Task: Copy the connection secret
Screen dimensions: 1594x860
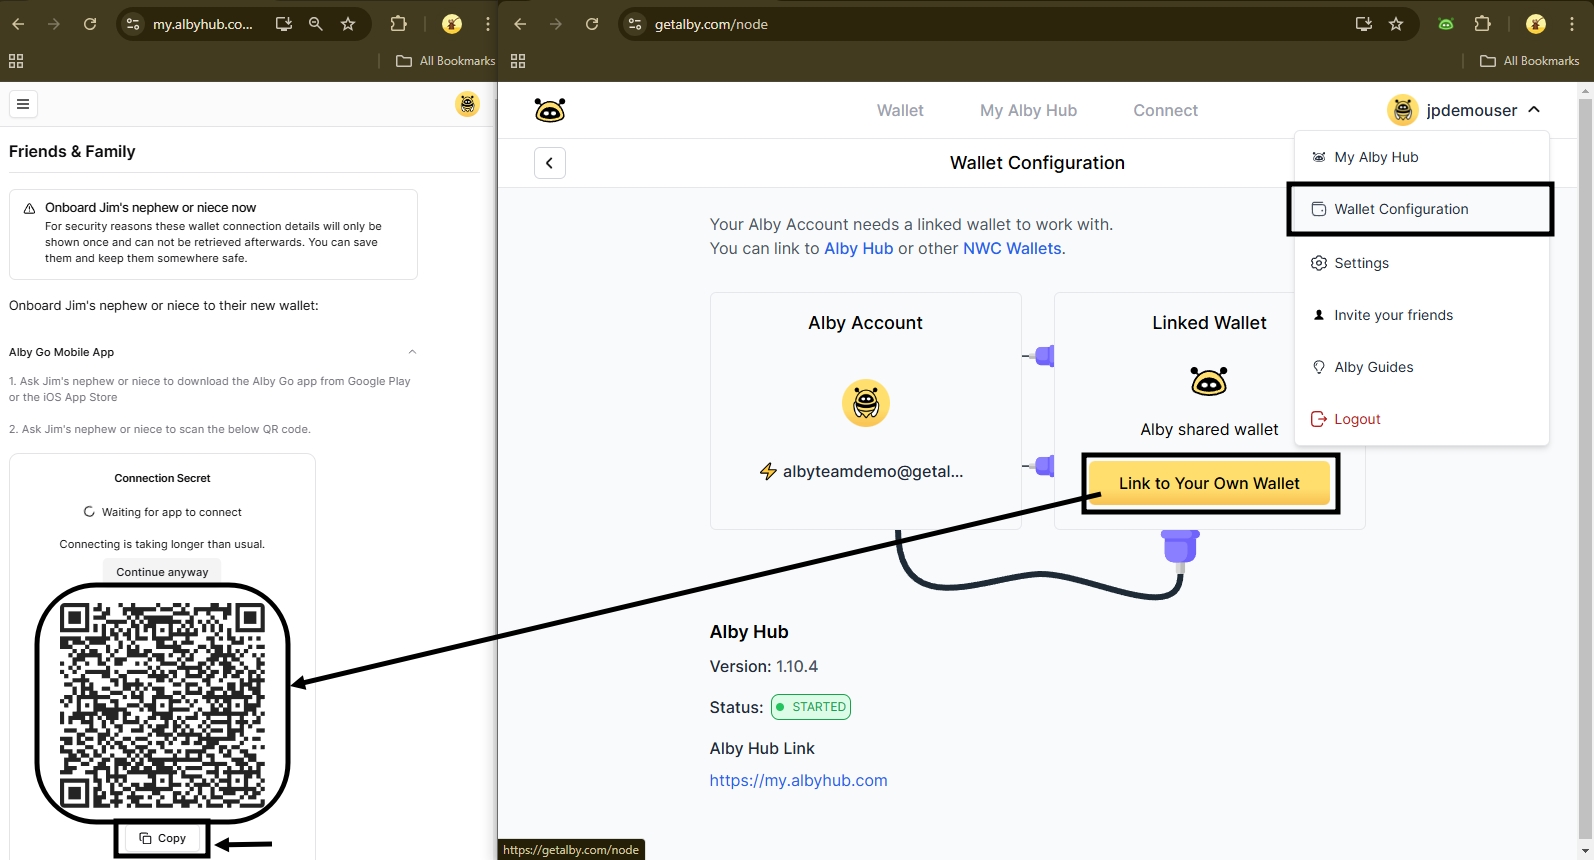Action: [x=162, y=838]
